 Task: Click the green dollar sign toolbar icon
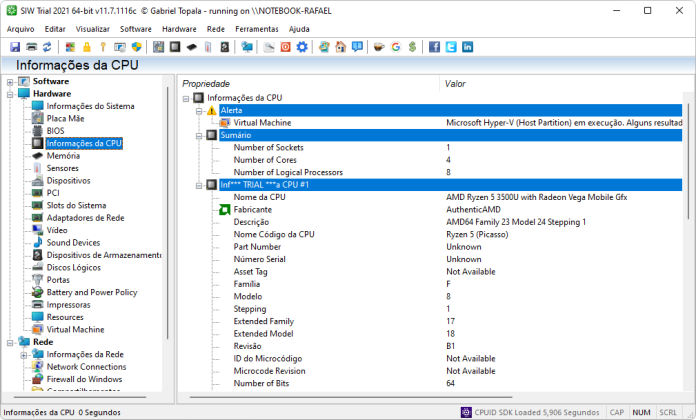[412, 47]
